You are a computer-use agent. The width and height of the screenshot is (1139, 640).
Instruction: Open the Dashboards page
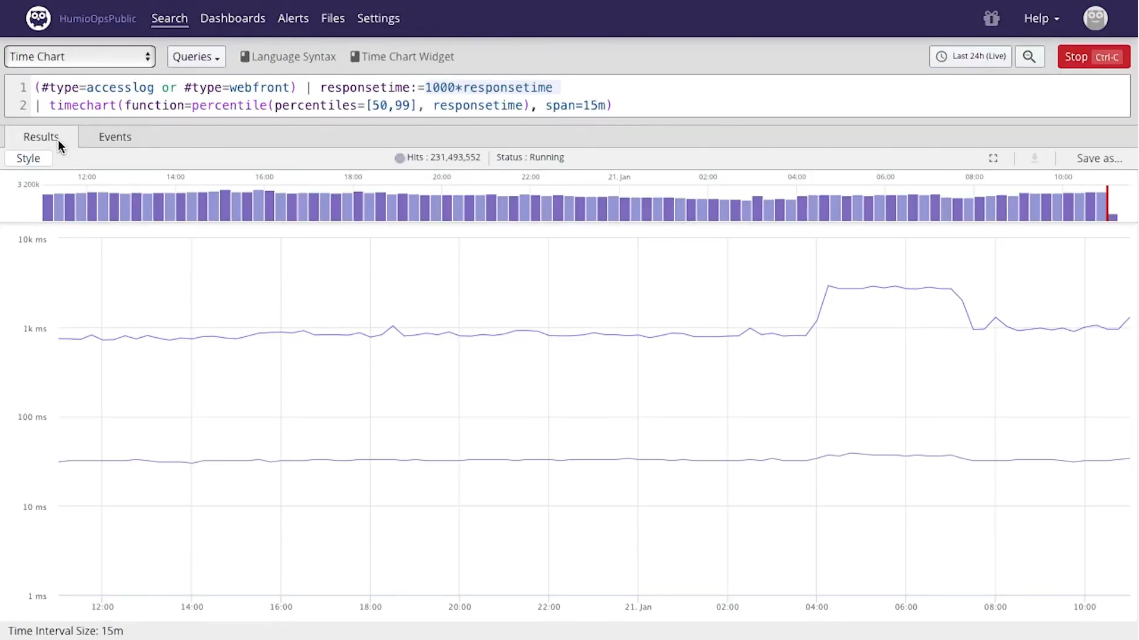232,18
